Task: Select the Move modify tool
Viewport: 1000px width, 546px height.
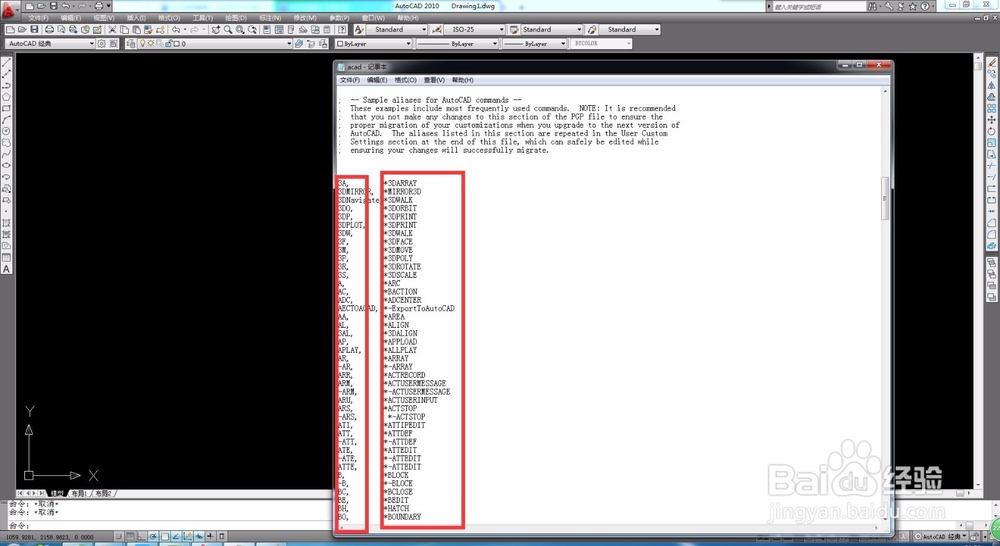Action: pos(992,120)
